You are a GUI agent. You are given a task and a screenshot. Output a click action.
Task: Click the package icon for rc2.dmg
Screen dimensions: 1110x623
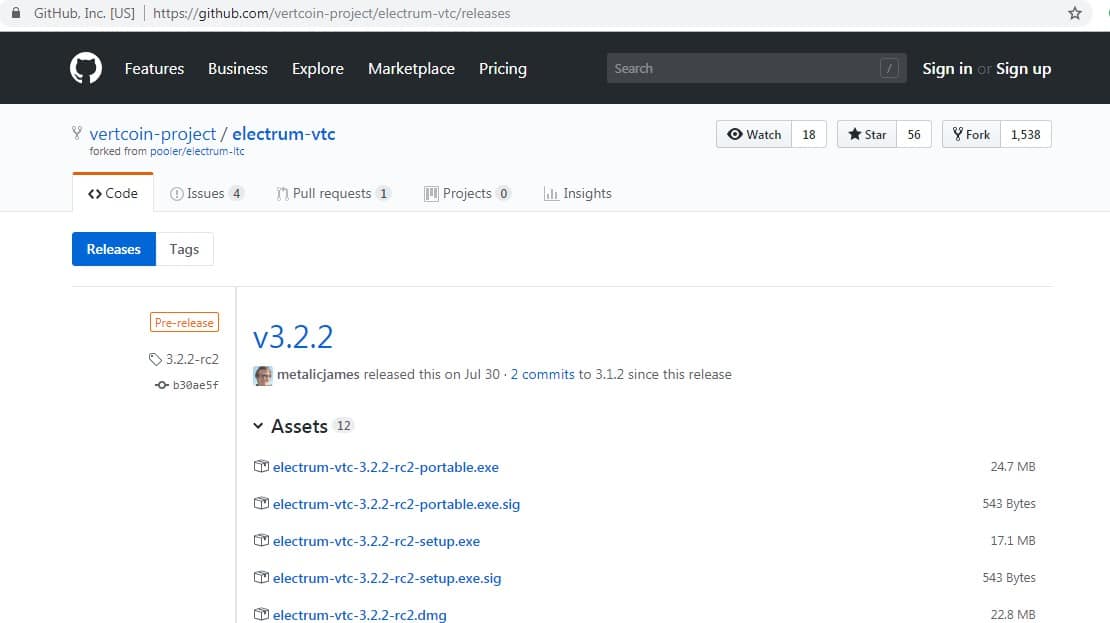(261, 614)
